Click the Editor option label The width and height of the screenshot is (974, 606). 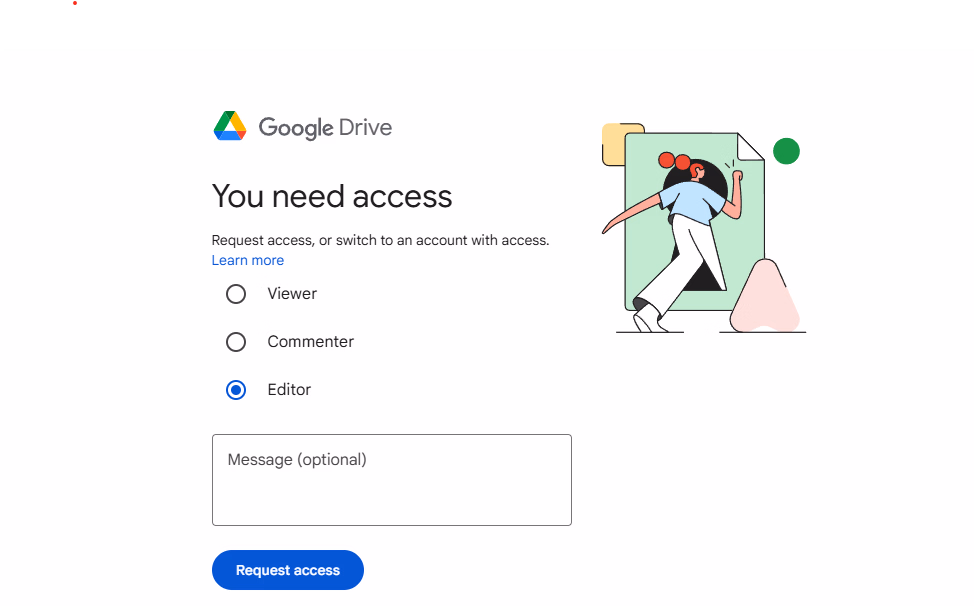point(289,390)
